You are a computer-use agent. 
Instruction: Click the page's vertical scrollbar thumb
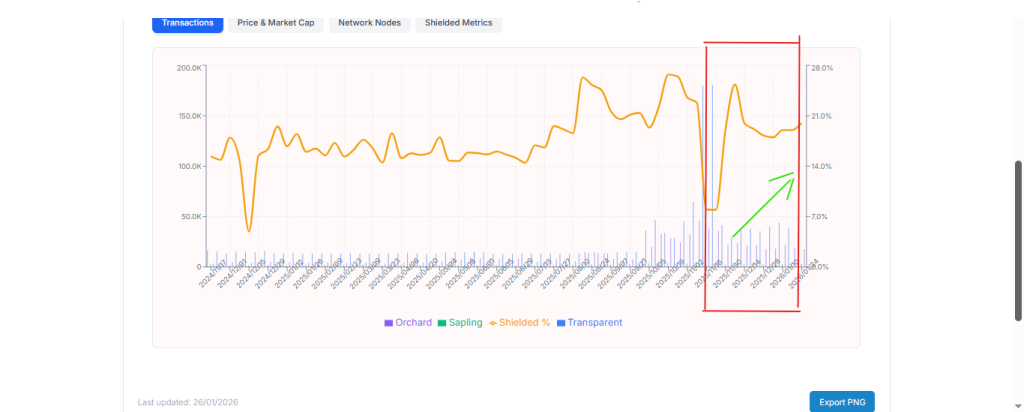(x=1018, y=240)
